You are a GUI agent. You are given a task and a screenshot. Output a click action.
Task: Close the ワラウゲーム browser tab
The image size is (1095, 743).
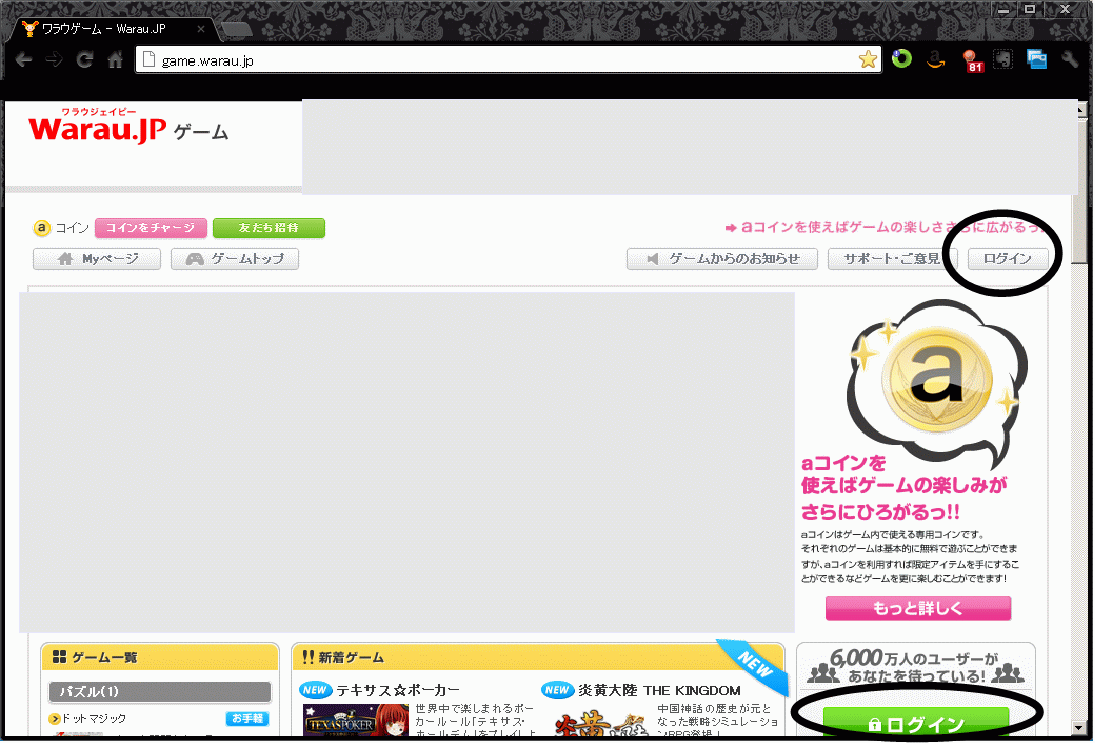(200, 29)
